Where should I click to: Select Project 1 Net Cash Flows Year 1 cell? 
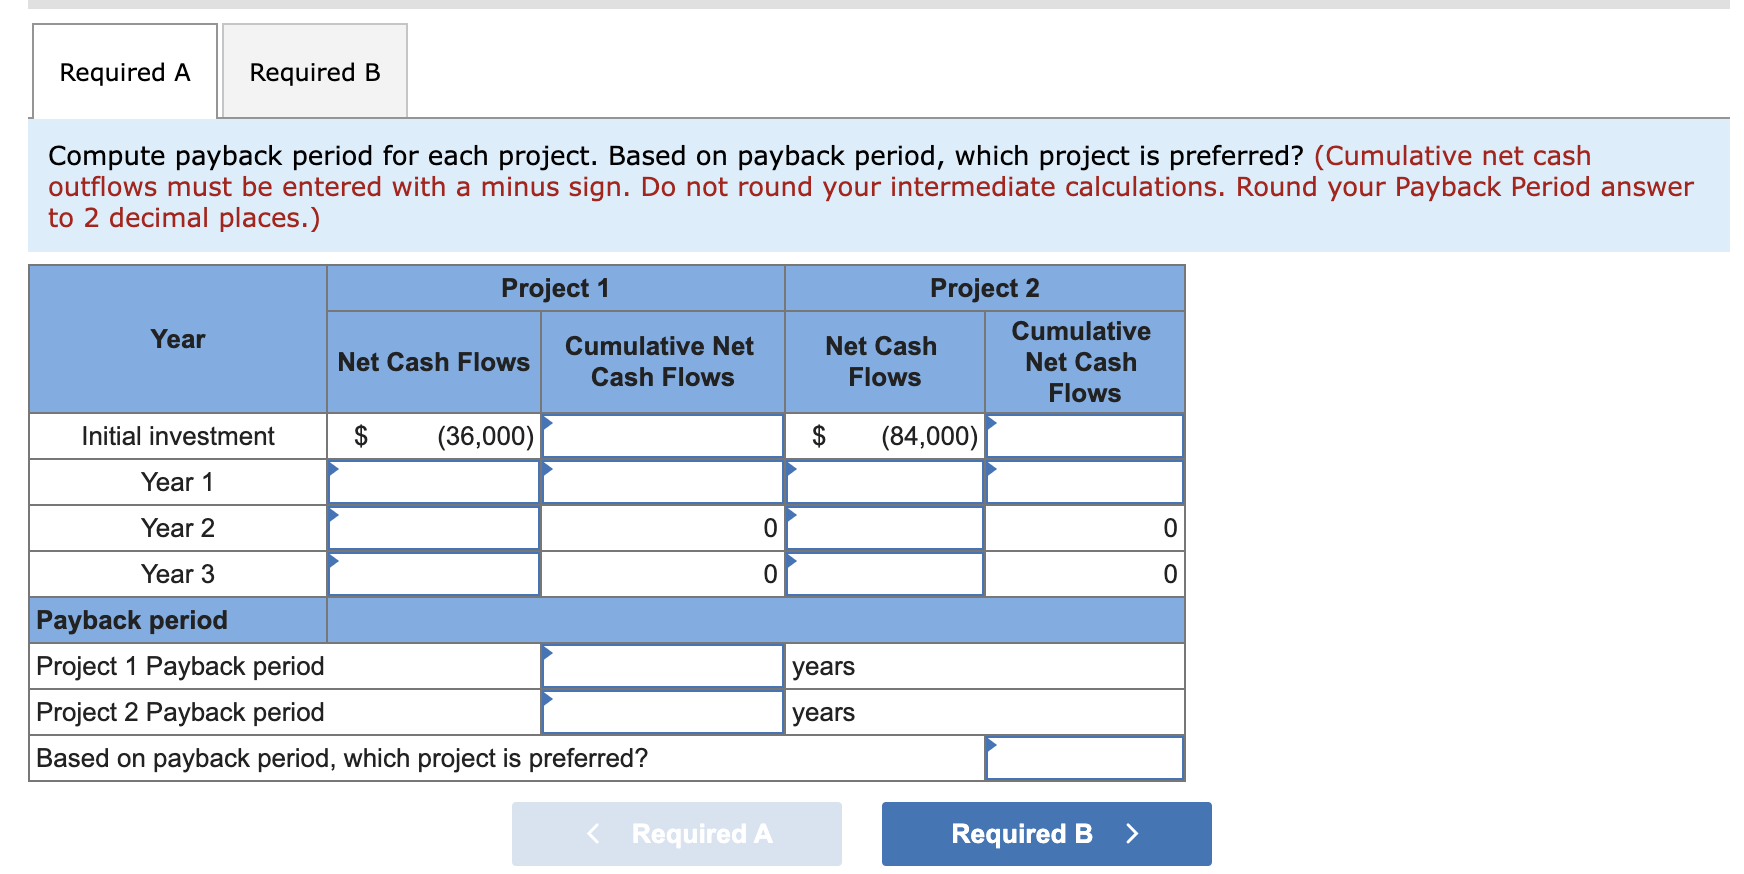[x=434, y=482]
